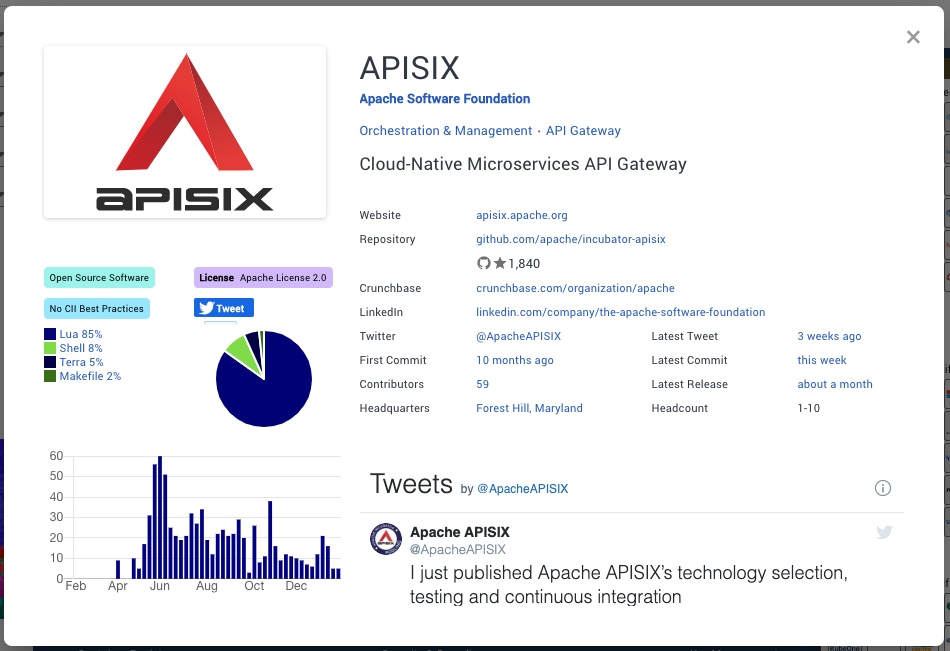
Task: Open @ApacheAPISIX in Tweets header
Action: point(523,489)
